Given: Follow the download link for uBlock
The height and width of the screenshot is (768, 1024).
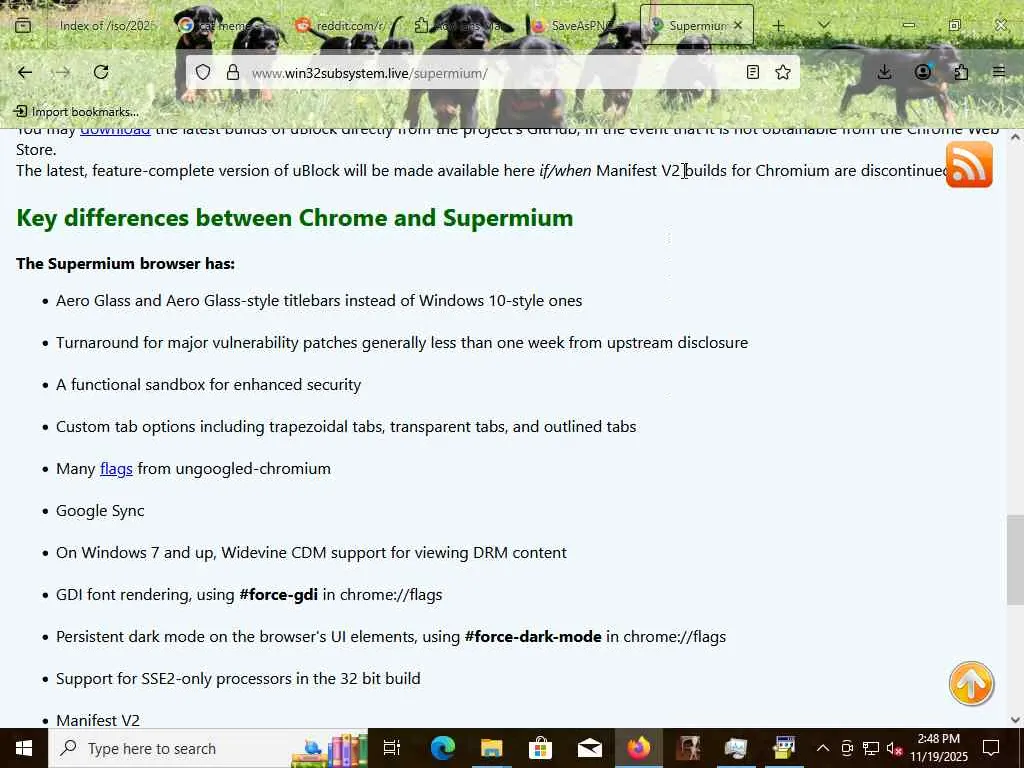Looking at the screenshot, I should (x=115, y=131).
